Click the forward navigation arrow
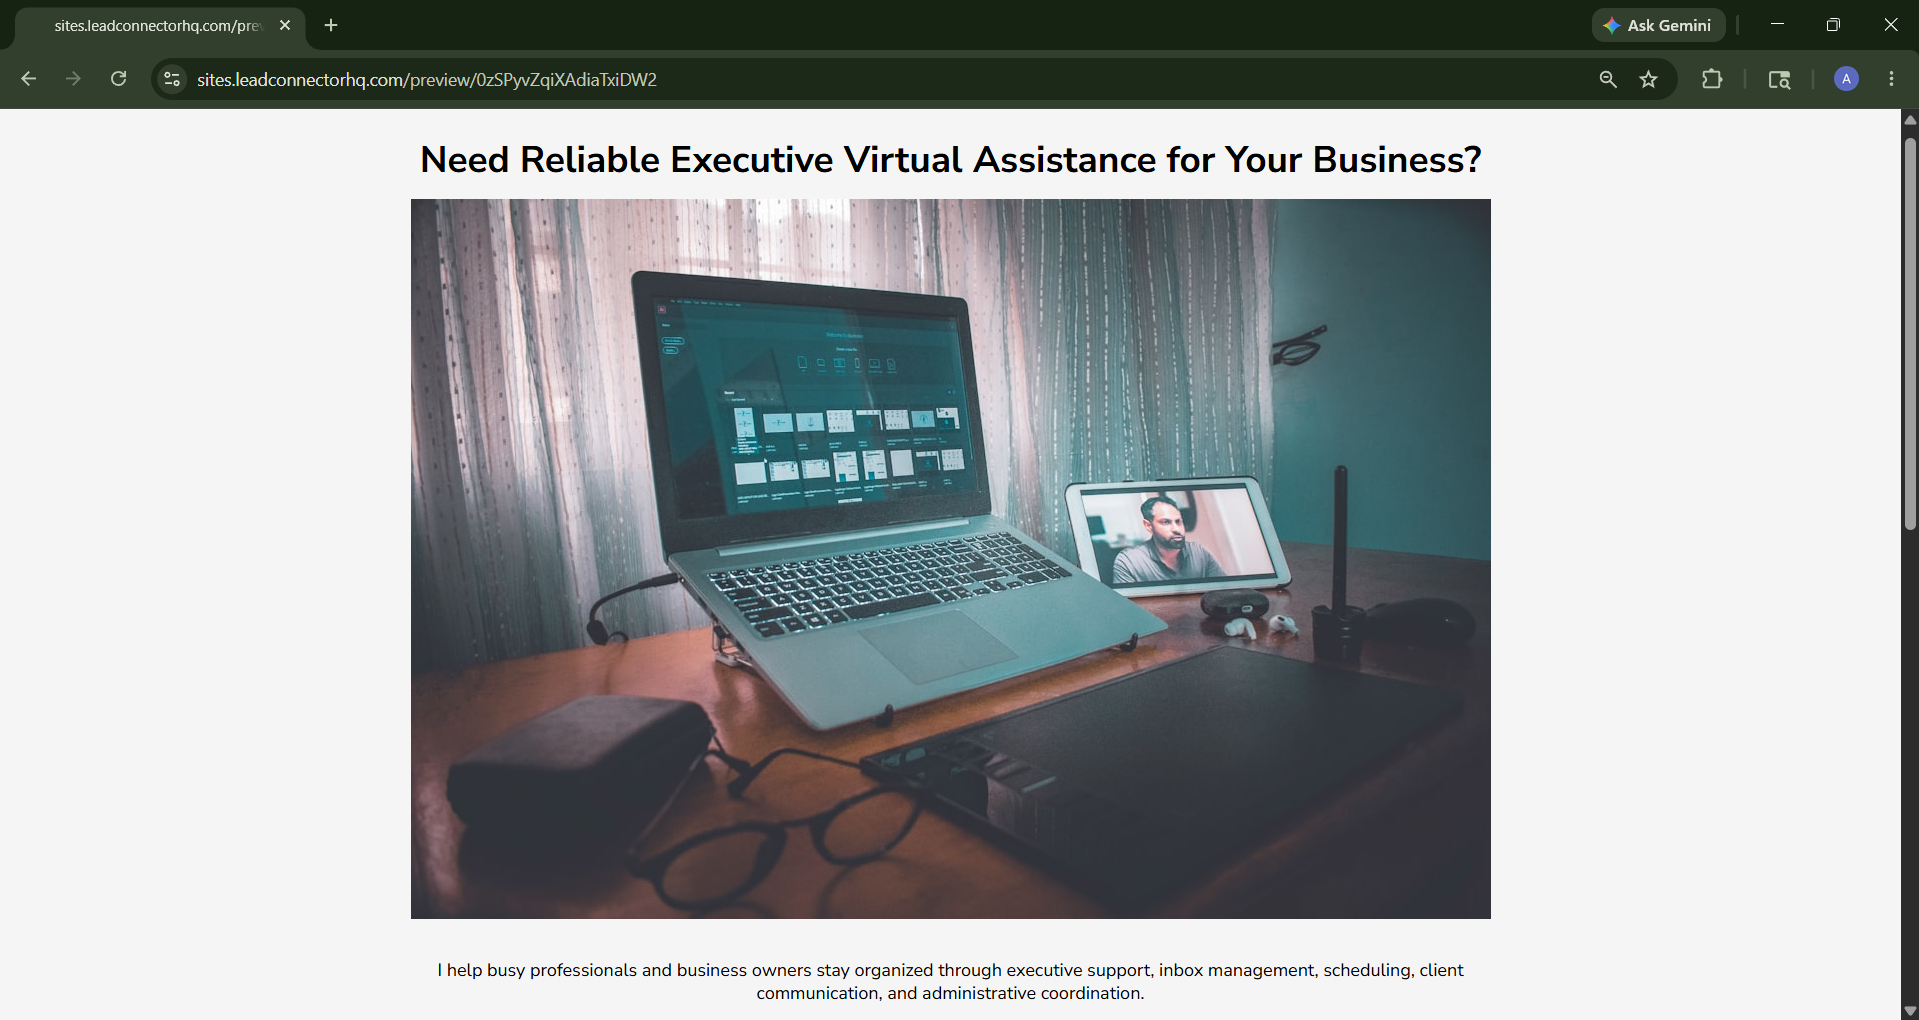 [73, 79]
